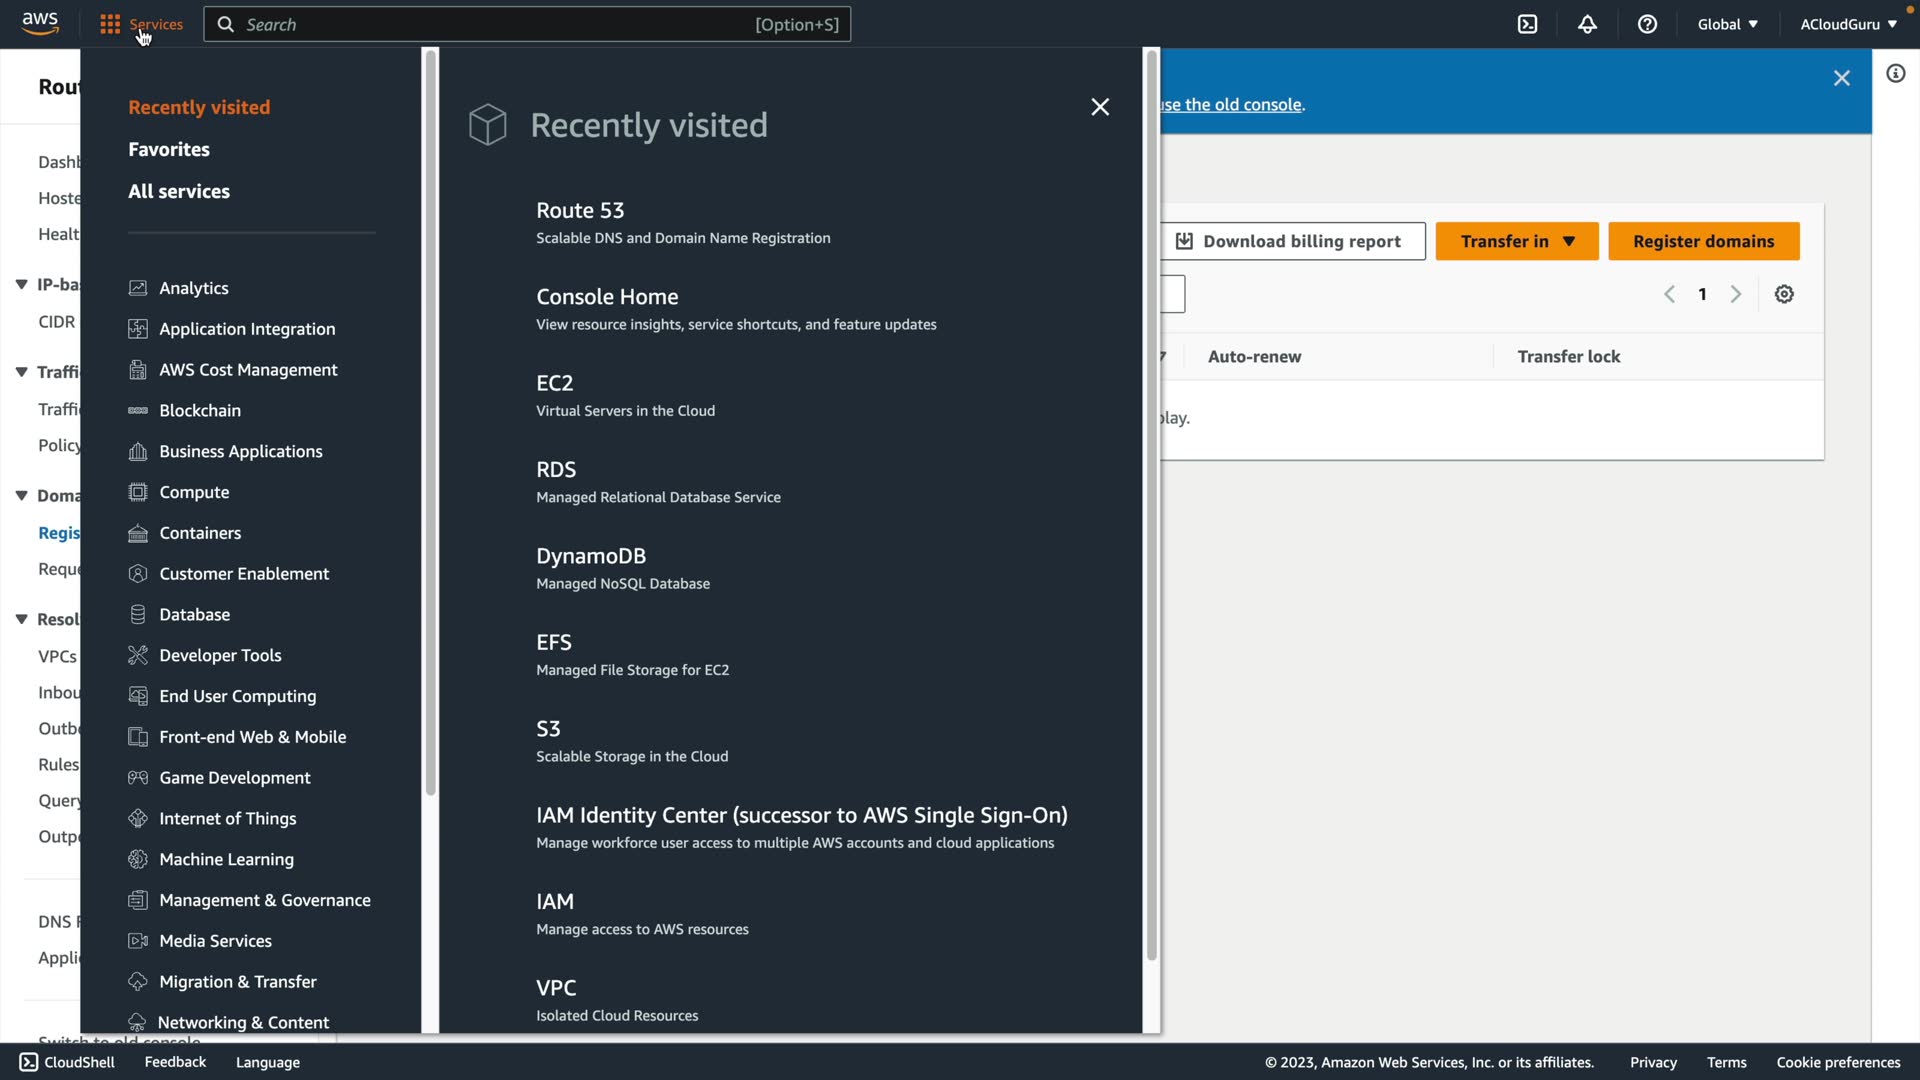
Task: Open the Transfer in dropdown
Action: tap(1516, 241)
